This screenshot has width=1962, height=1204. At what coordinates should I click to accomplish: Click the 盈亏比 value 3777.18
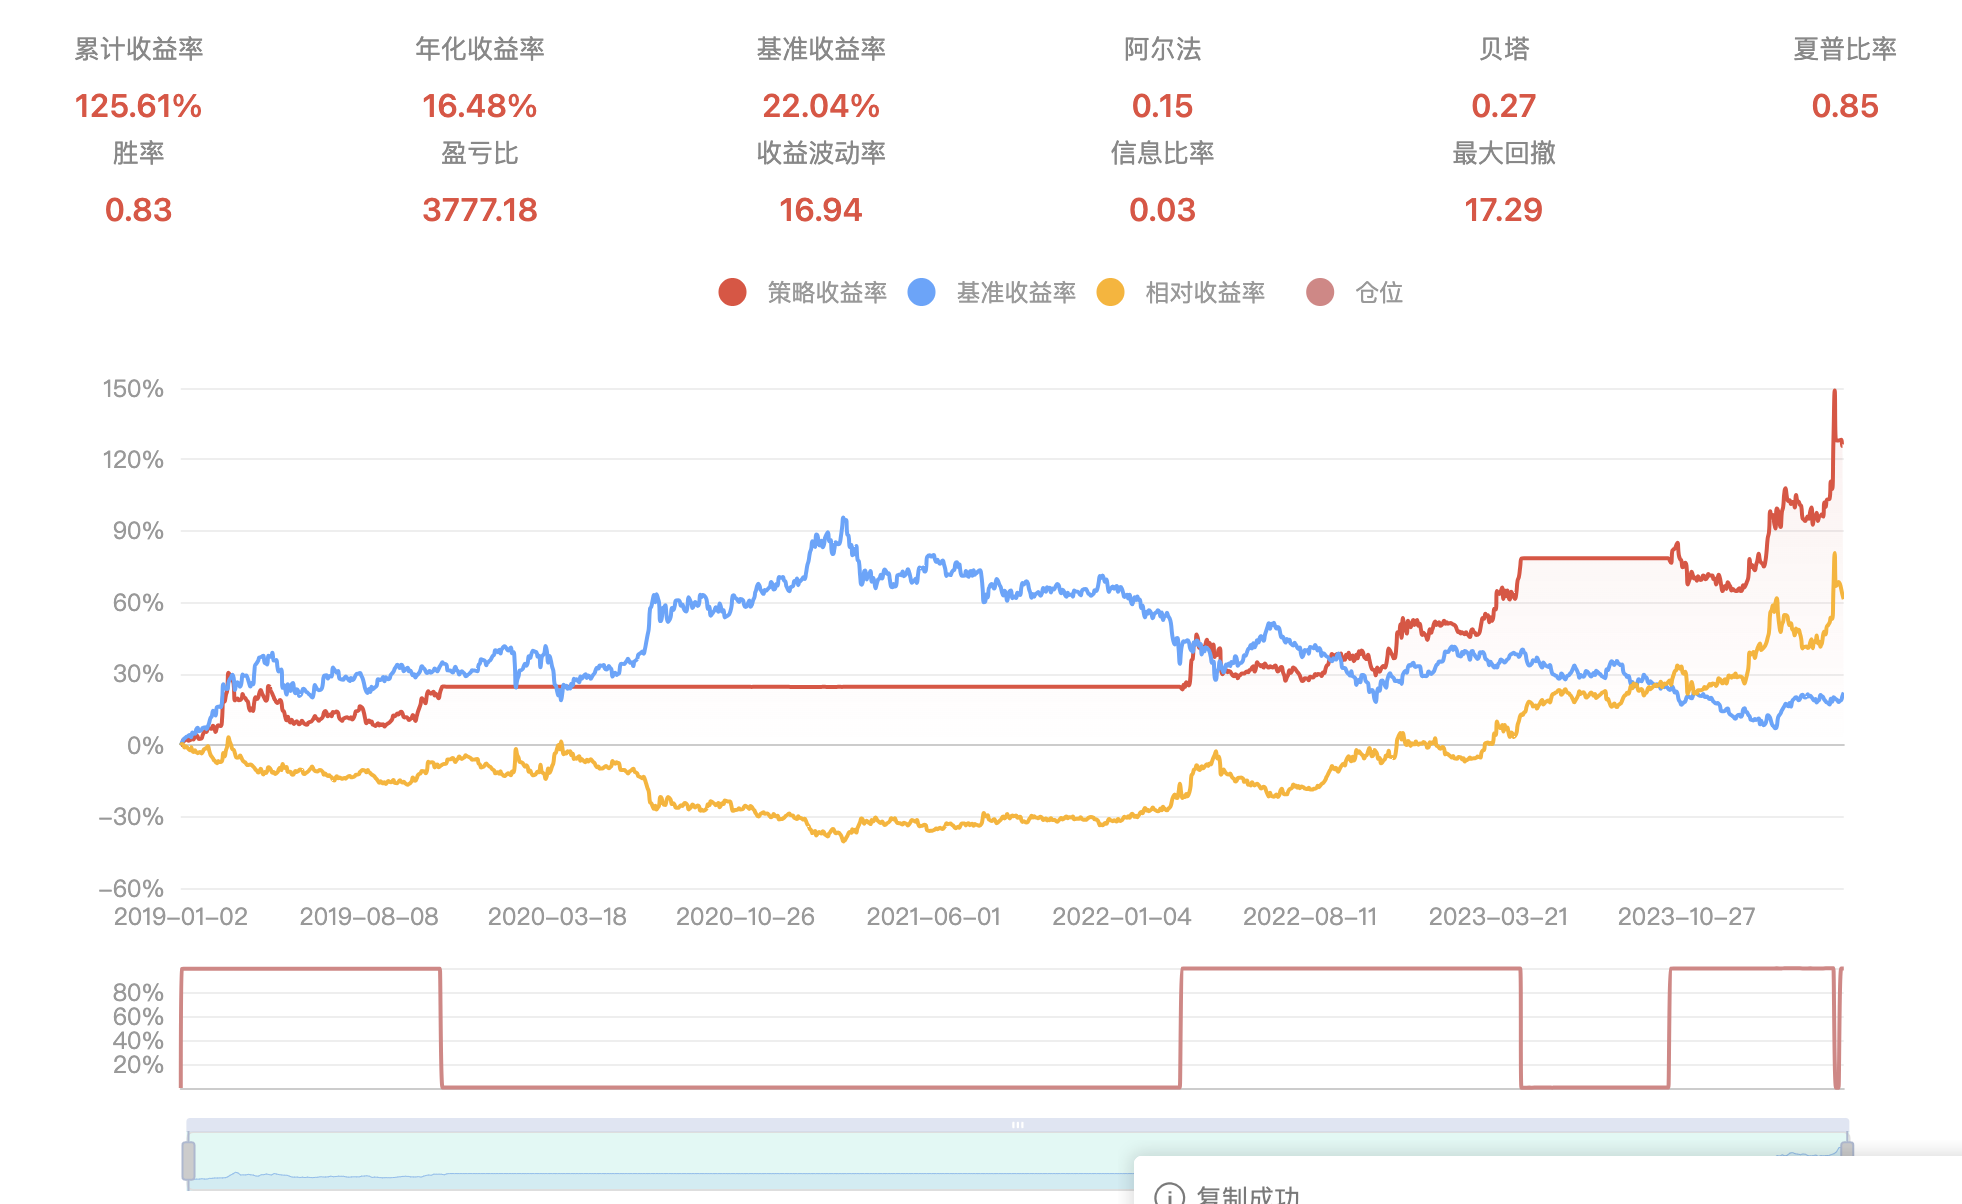point(479,210)
